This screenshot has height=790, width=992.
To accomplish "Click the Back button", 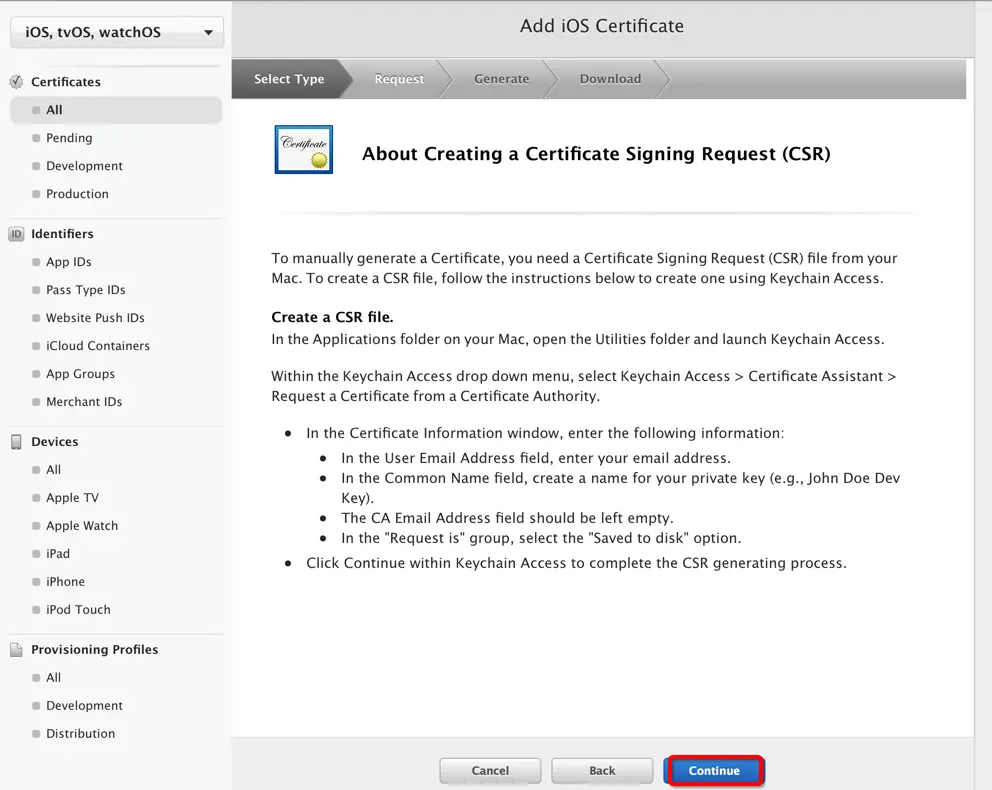I will point(602,770).
